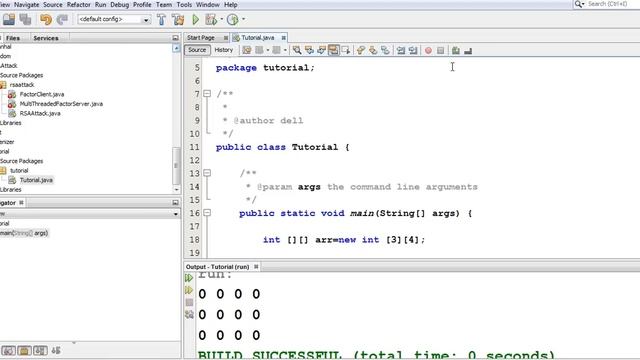
Task: Click Clean and Build Project icon
Action: (x=178, y=19)
